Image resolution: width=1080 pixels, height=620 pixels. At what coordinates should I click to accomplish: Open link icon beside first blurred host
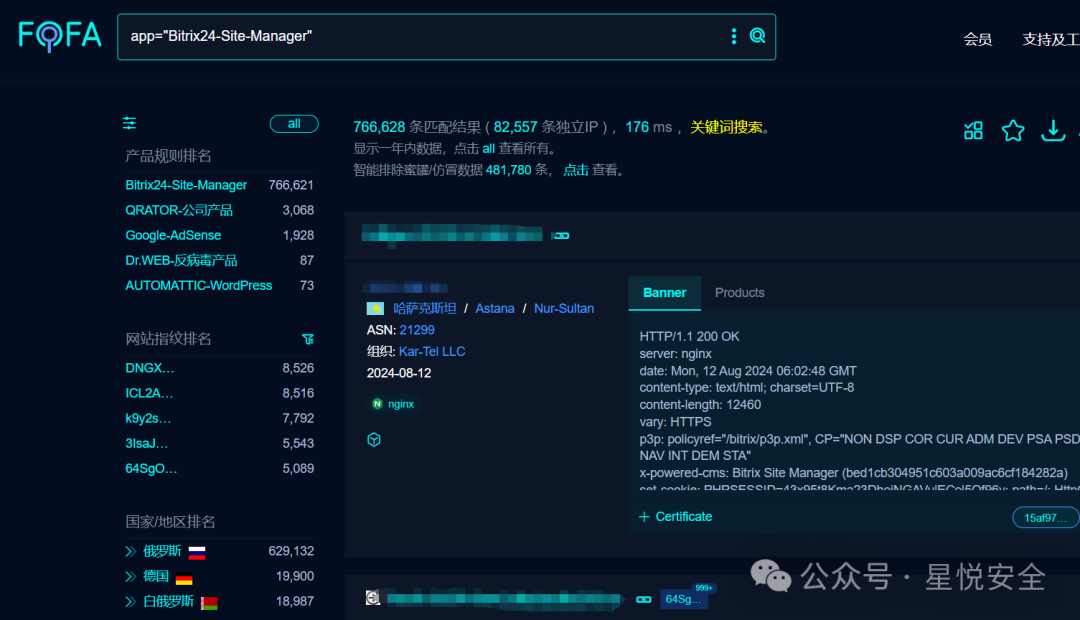click(561, 236)
